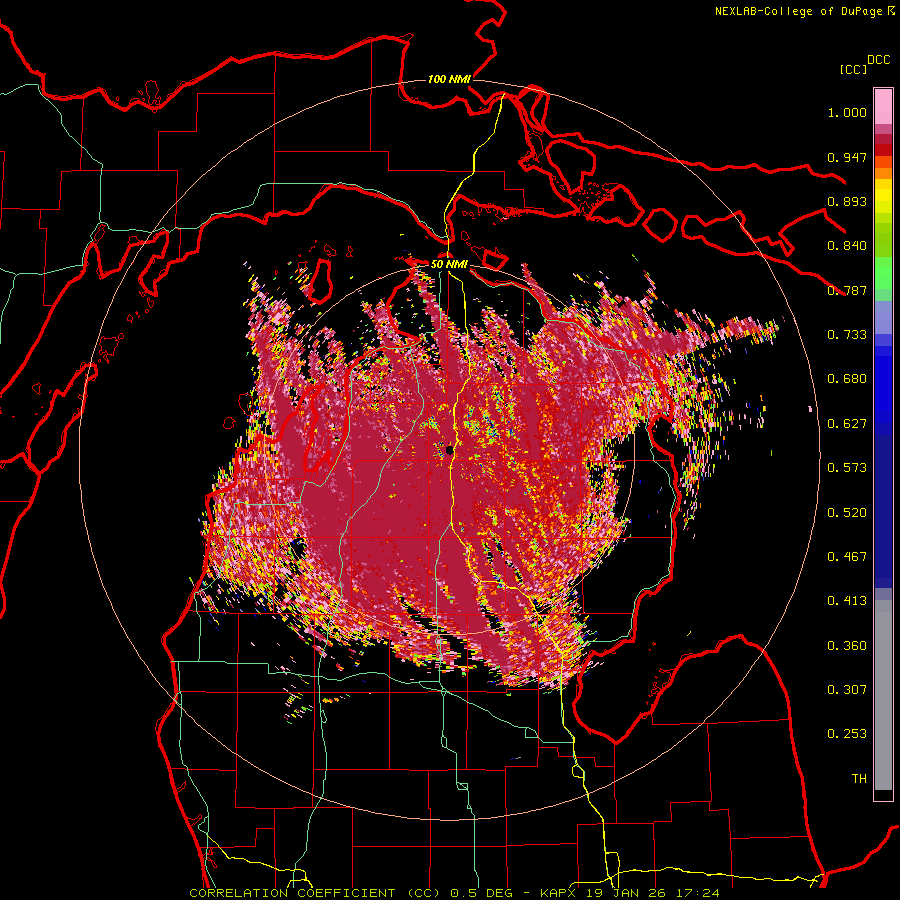
Task: Select the 0.413 scale value
Action: pos(847,601)
